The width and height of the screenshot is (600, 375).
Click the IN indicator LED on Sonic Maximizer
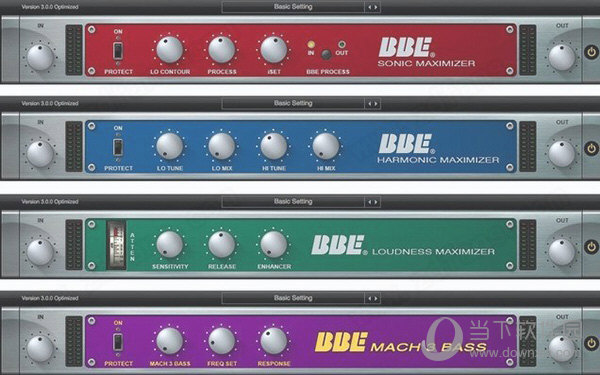click(x=311, y=44)
